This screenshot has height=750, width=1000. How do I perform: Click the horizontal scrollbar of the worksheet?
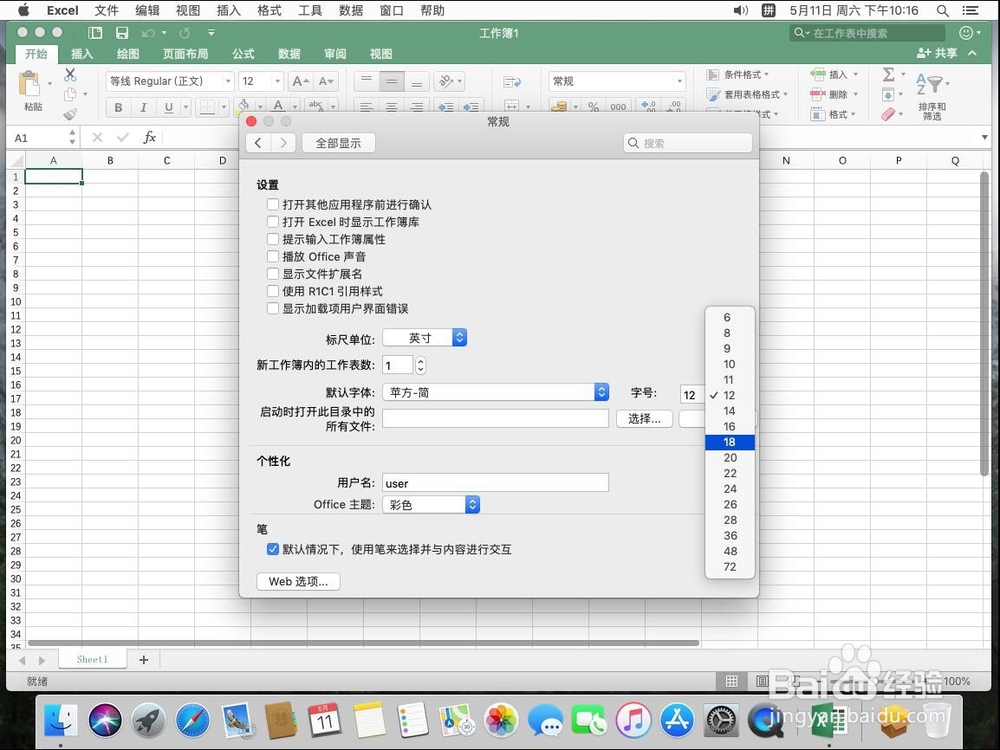coord(364,643)
